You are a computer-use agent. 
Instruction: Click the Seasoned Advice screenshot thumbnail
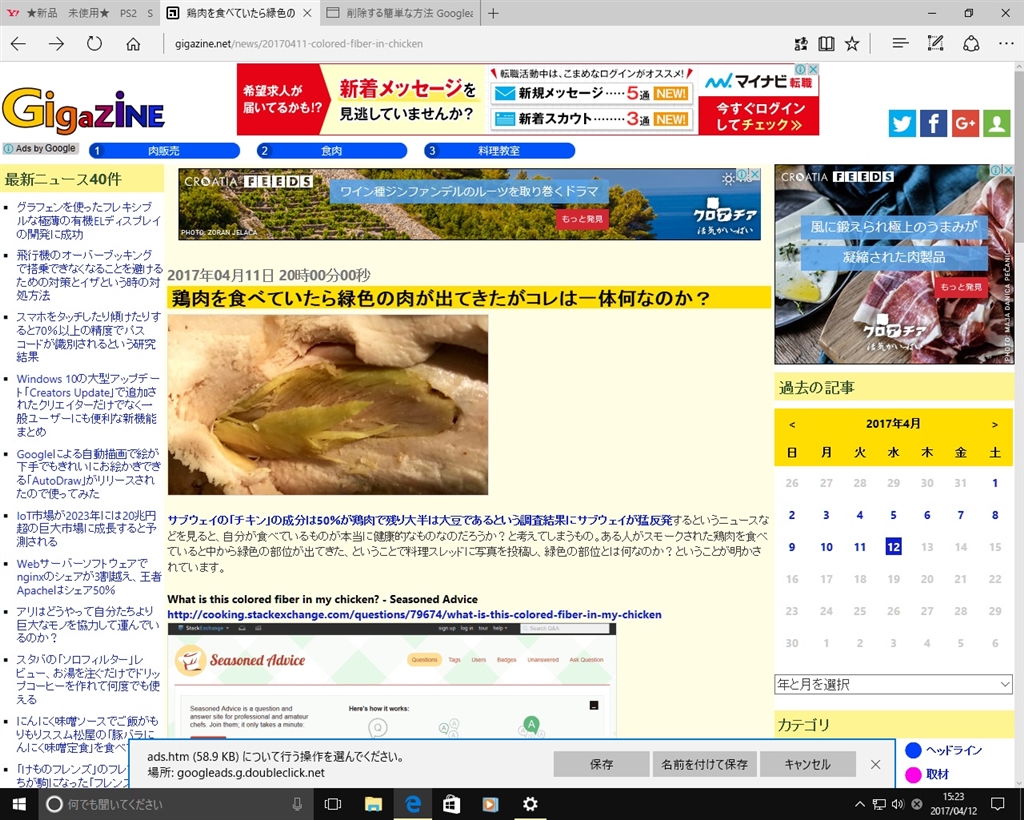392,680
